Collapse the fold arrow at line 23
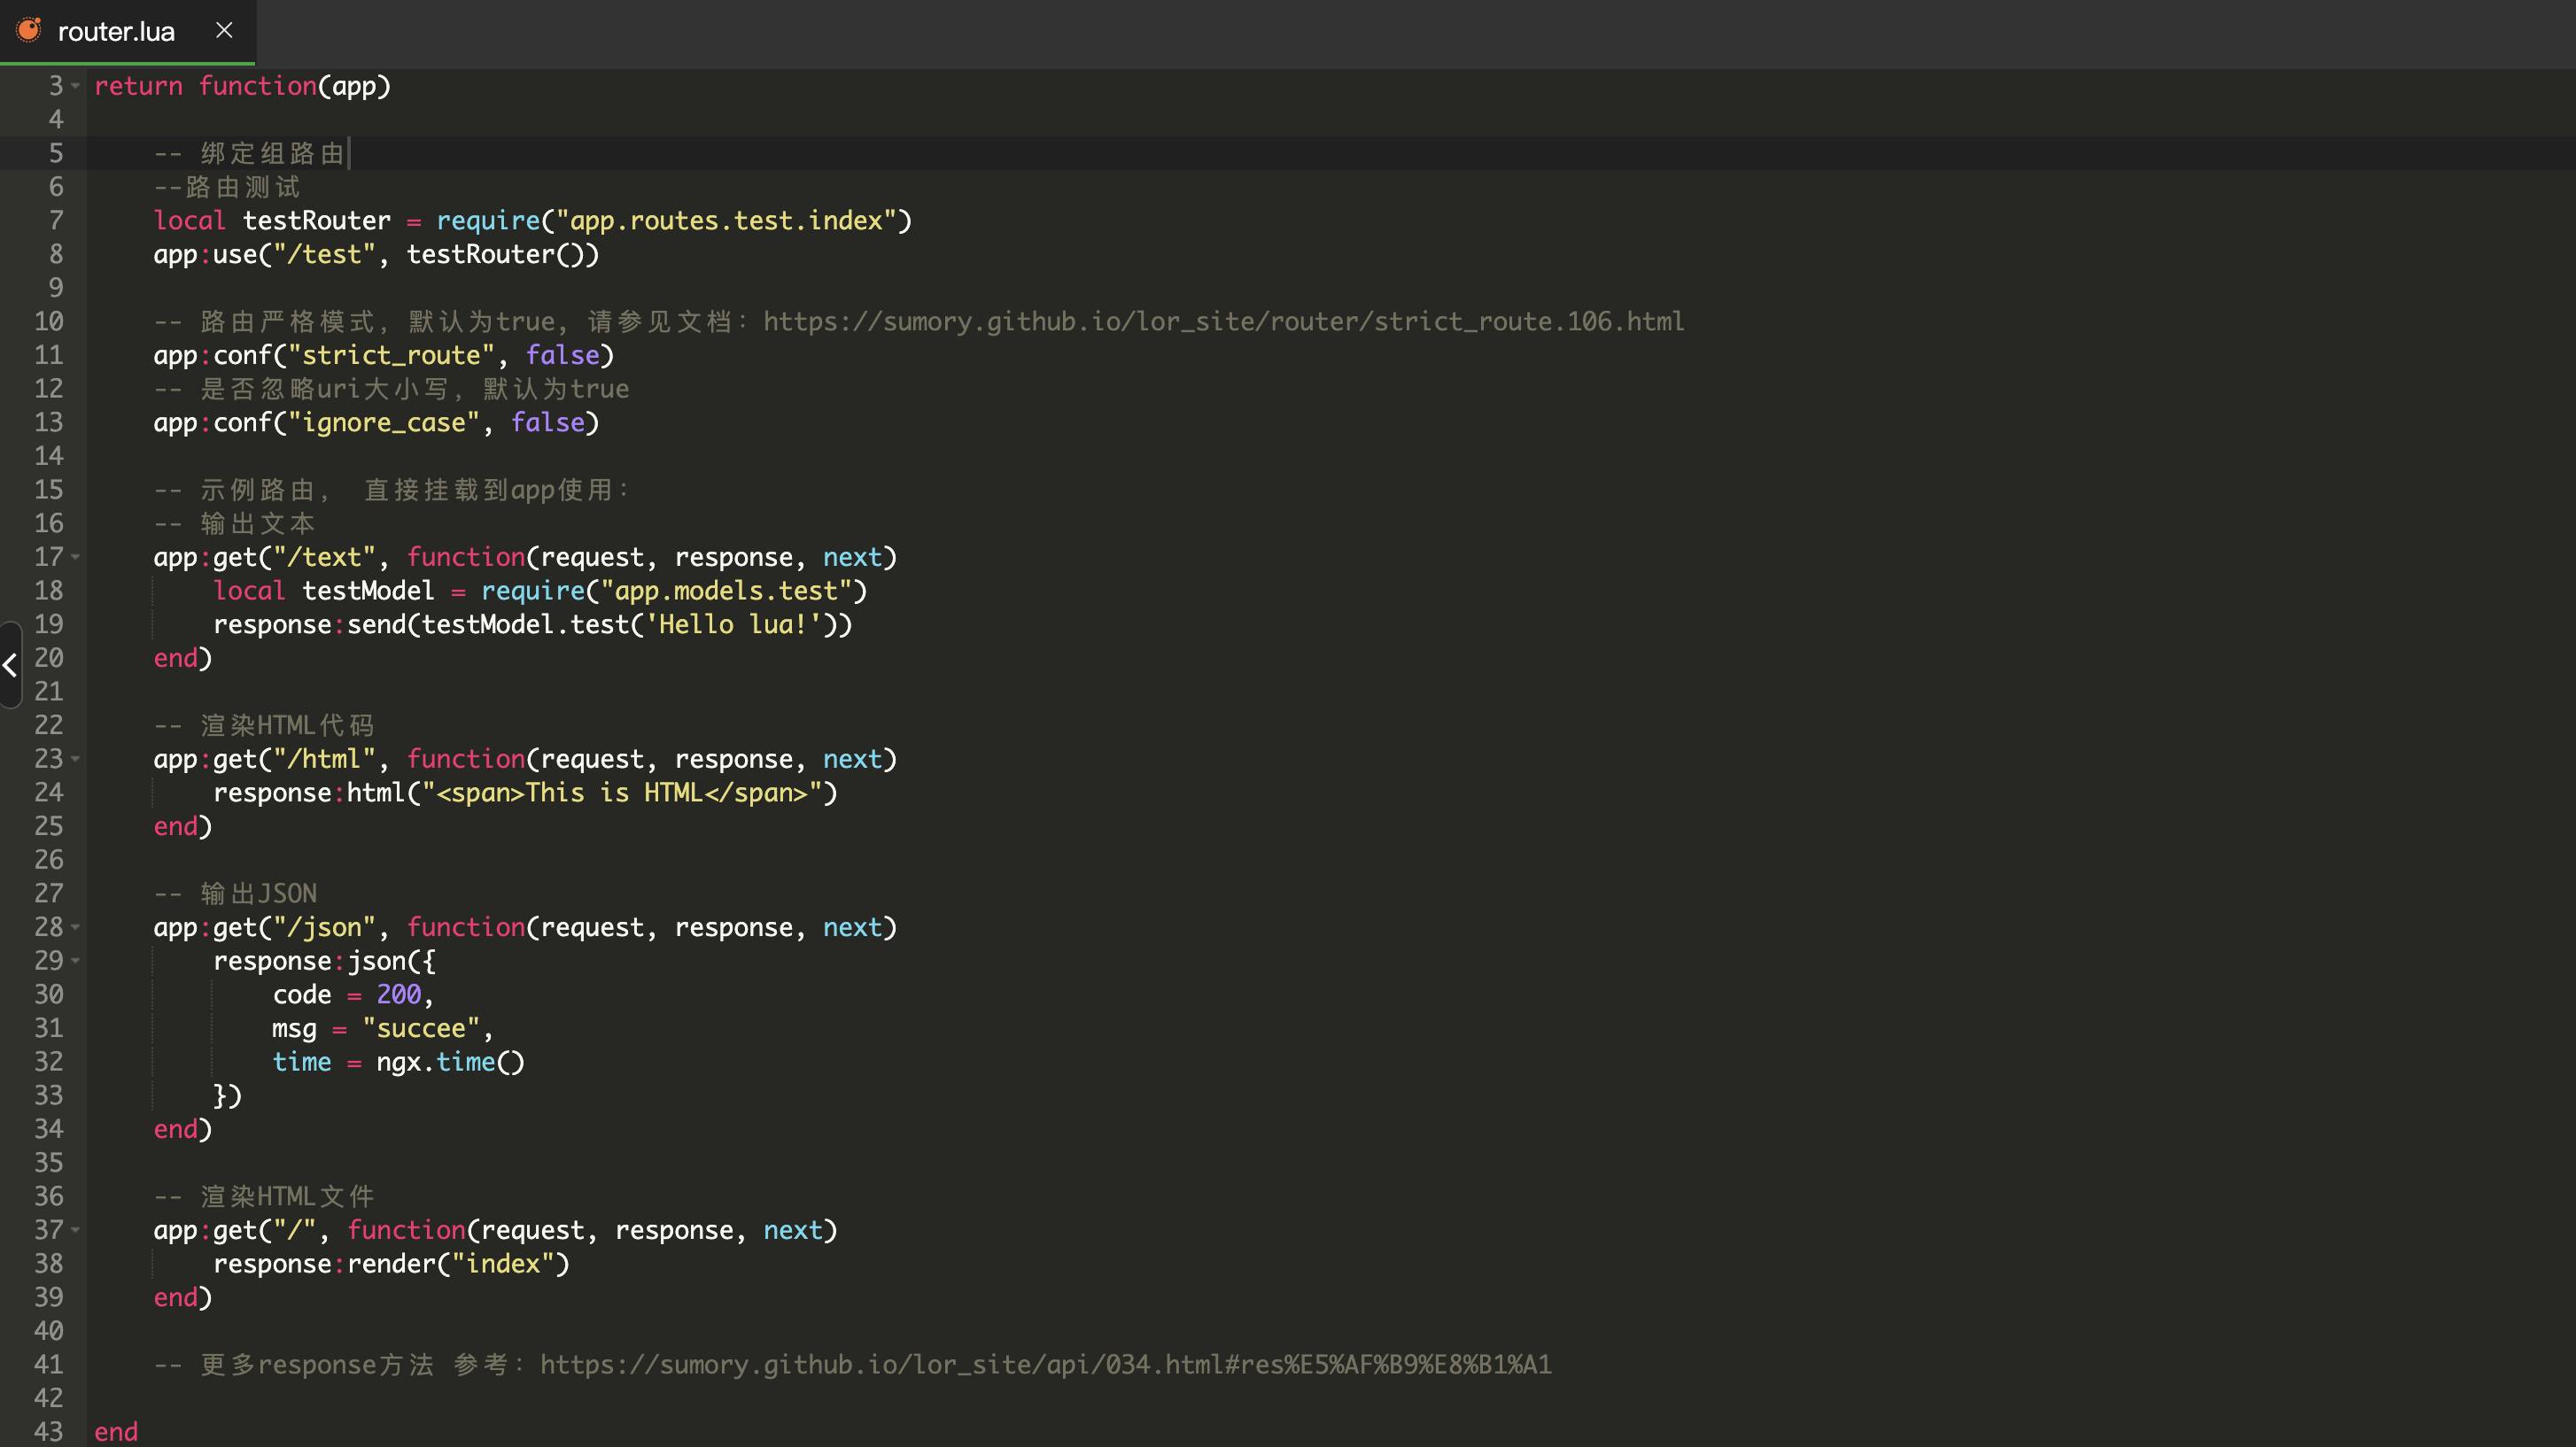Screen dimensions: 2576x1447 coord(76,759)
